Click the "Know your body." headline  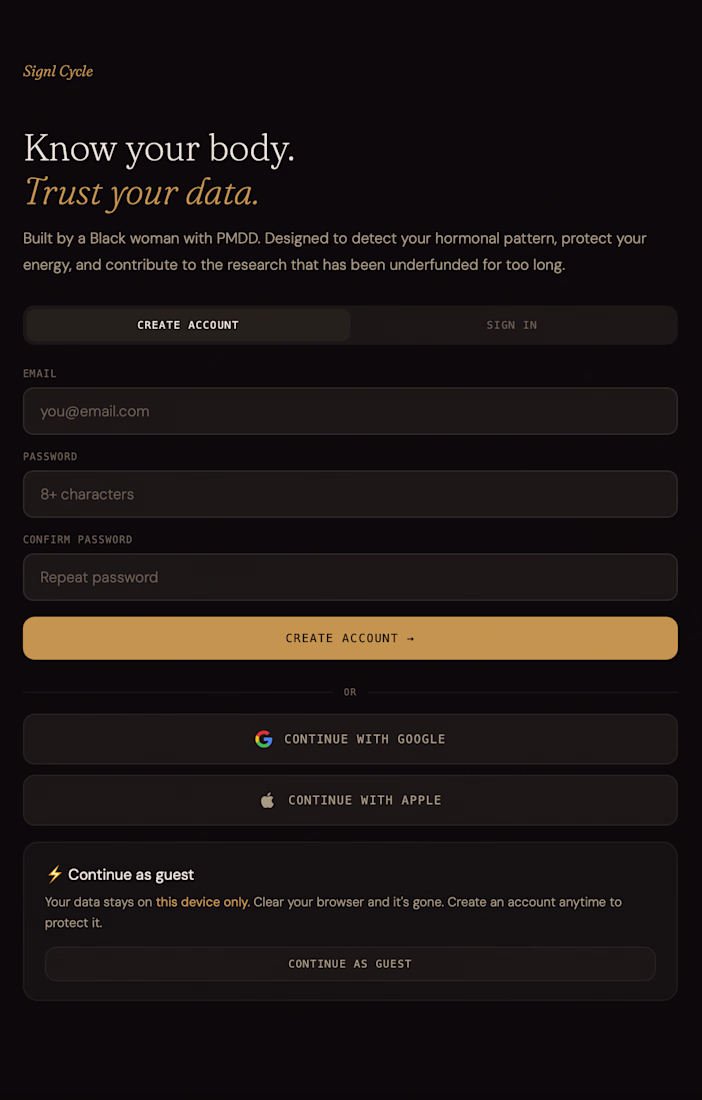click(x=159, y=149)
